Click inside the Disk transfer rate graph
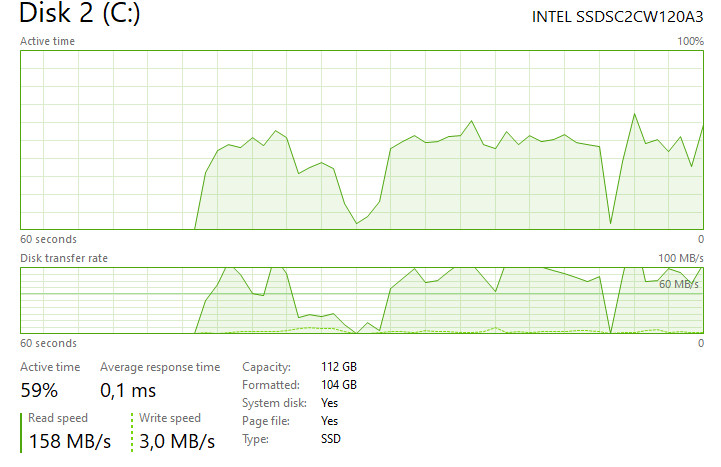 (360, 300)
